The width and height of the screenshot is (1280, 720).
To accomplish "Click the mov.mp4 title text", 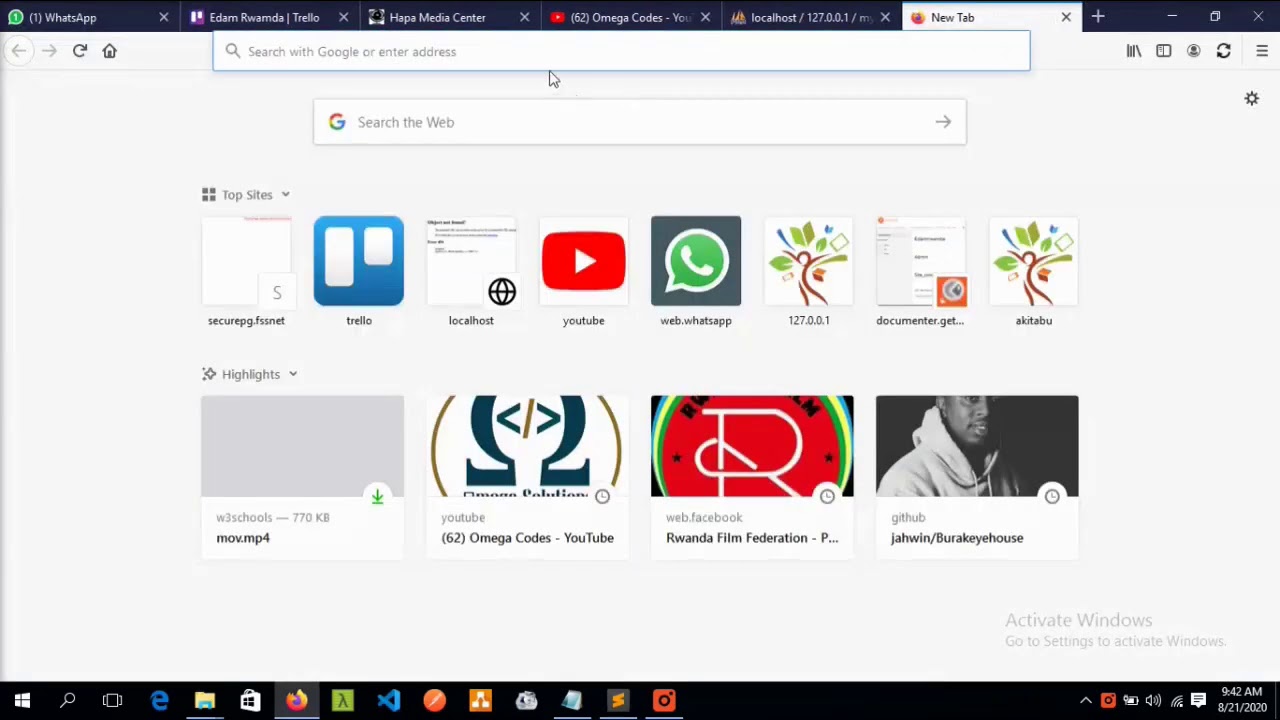I will click(x=243, y=538).
